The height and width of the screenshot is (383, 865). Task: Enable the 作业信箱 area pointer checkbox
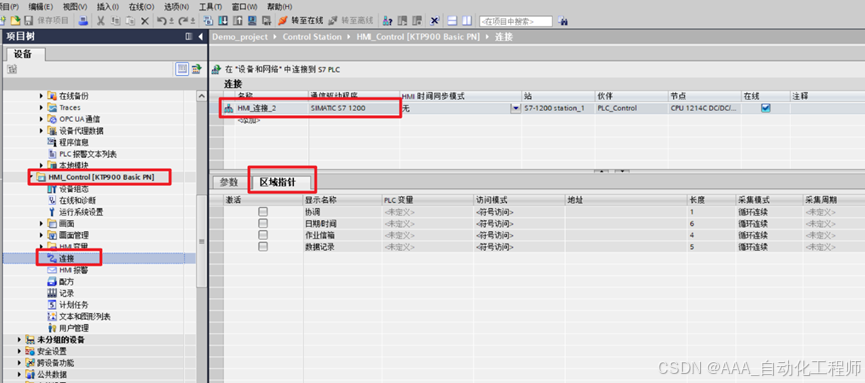point(263,235)
